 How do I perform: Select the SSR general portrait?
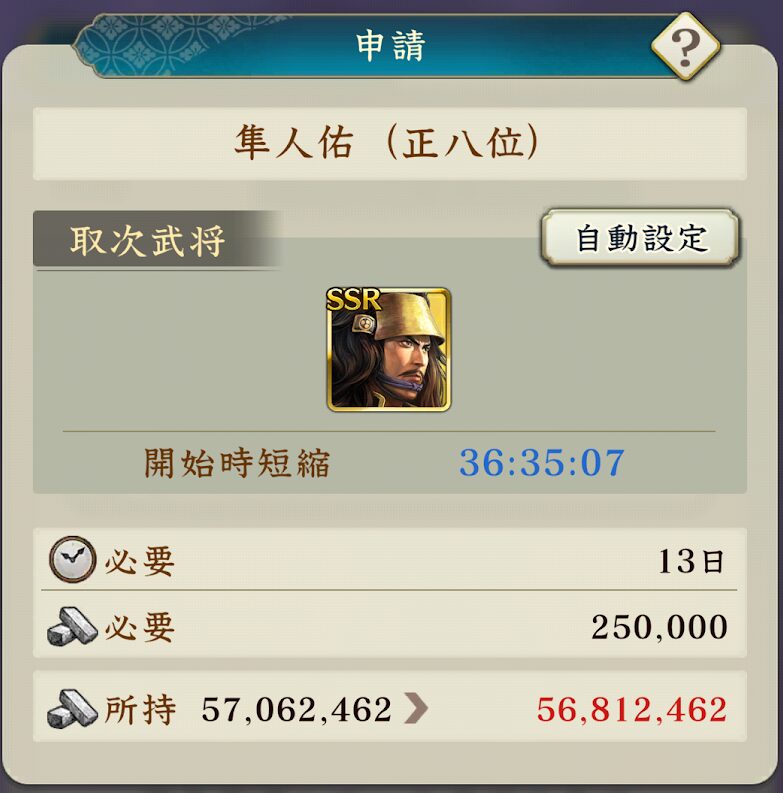pyautogui.click(x=388, y=349)
